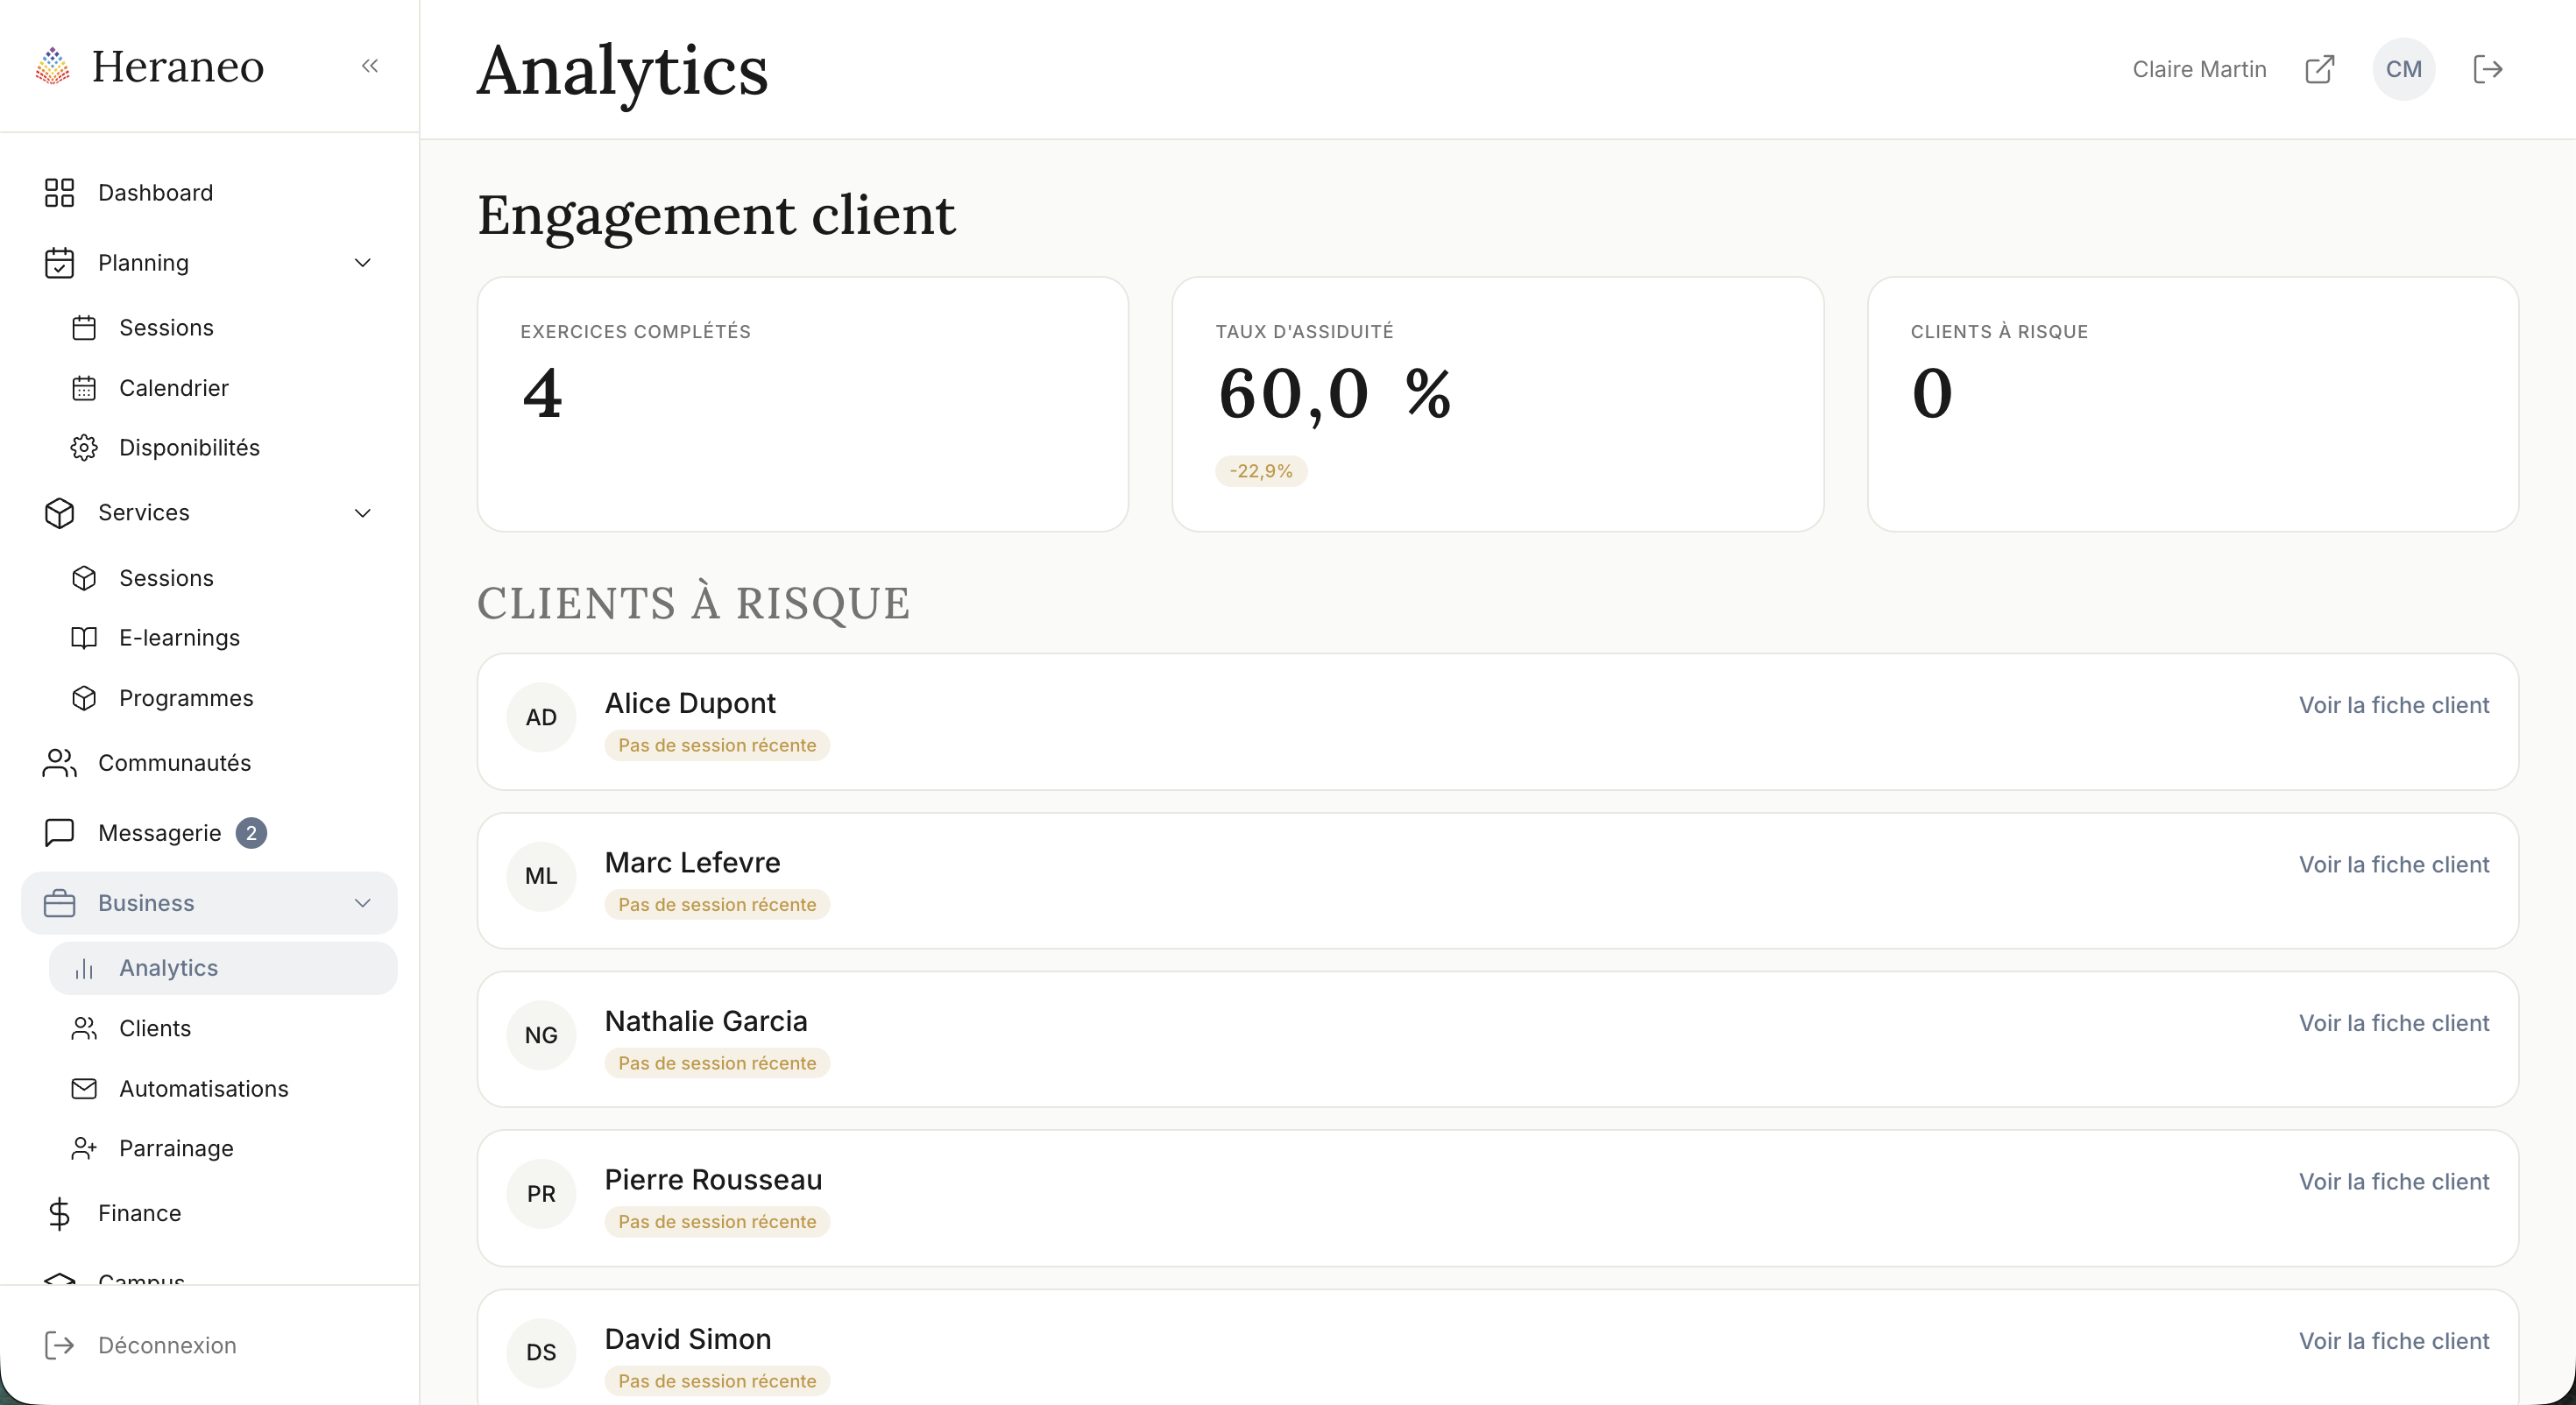Click the Automatisations envelope icon
2576x1405 pixels.
[85, 1089]
